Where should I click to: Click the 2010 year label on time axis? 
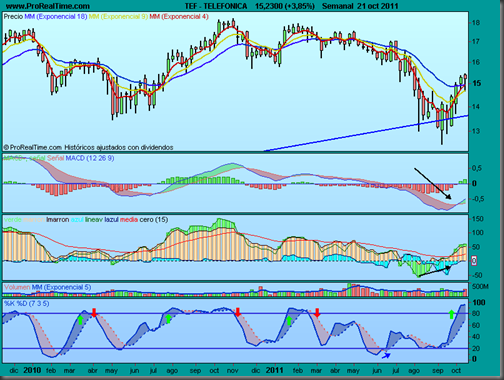pyautogui.click(x=32, y=370)
